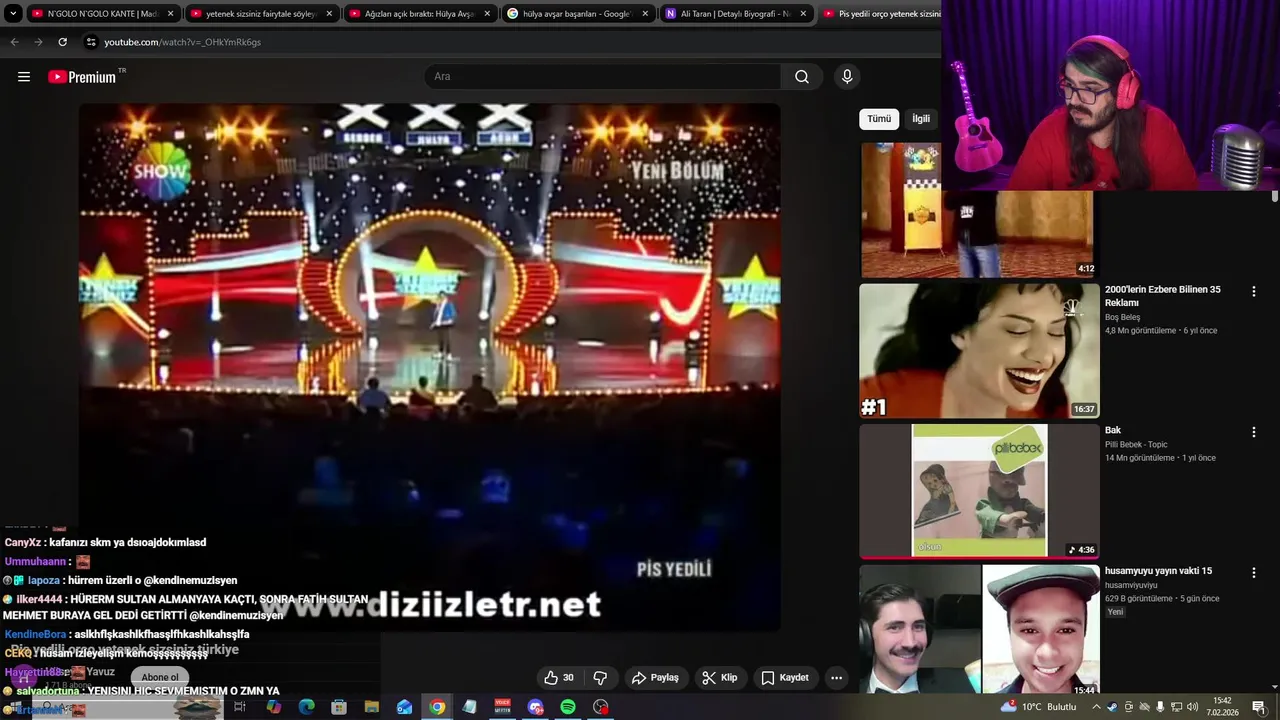This screenshot has height=720, width=1280.
Task: Go back with the browser back arrow
Action: pos(14,42)
